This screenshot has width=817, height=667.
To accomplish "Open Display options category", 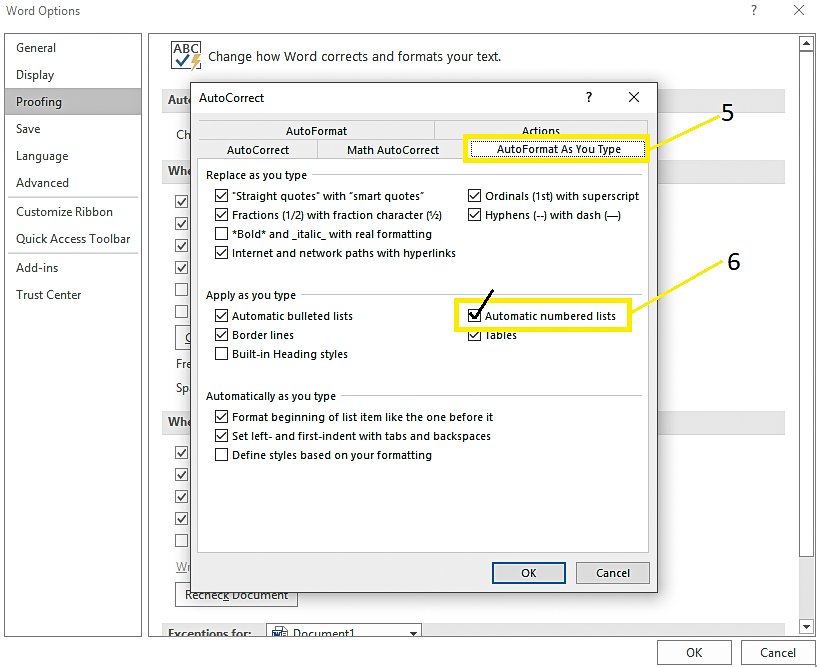I will point(73,75).
